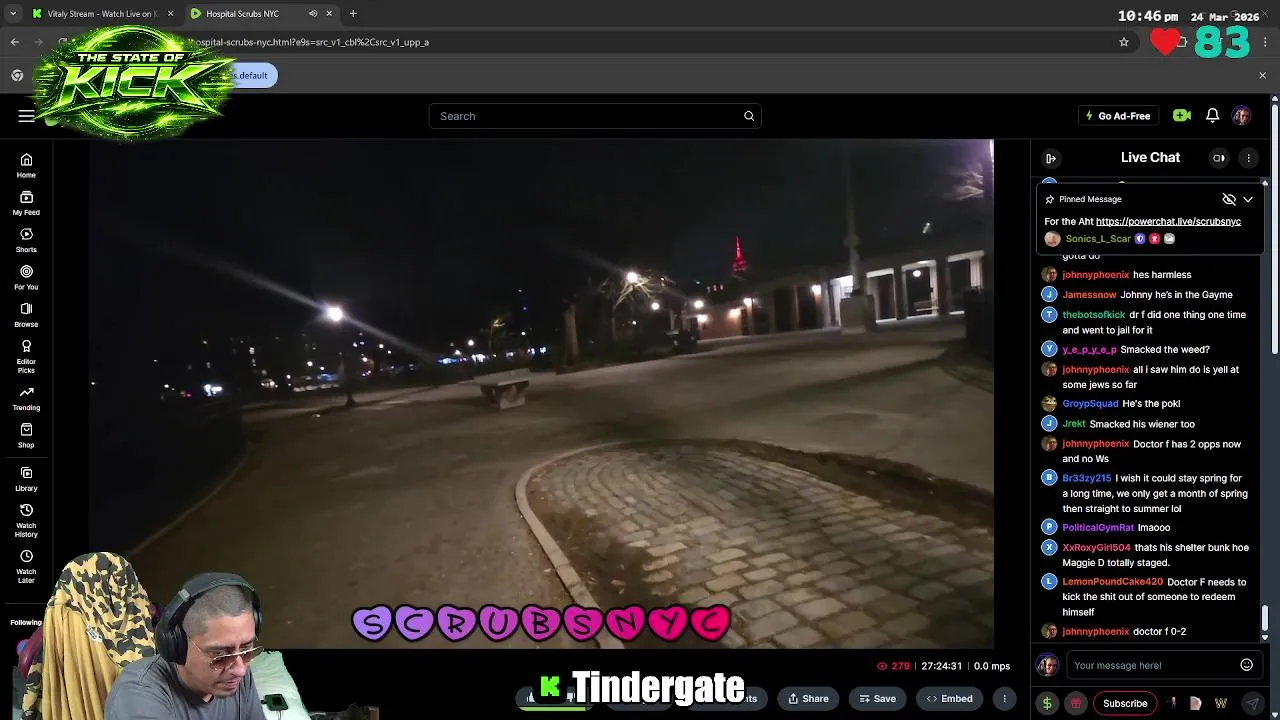Subscribe to the channel
The height and width of the screenshot is (720, 1280).
(x=1125, y=703)
